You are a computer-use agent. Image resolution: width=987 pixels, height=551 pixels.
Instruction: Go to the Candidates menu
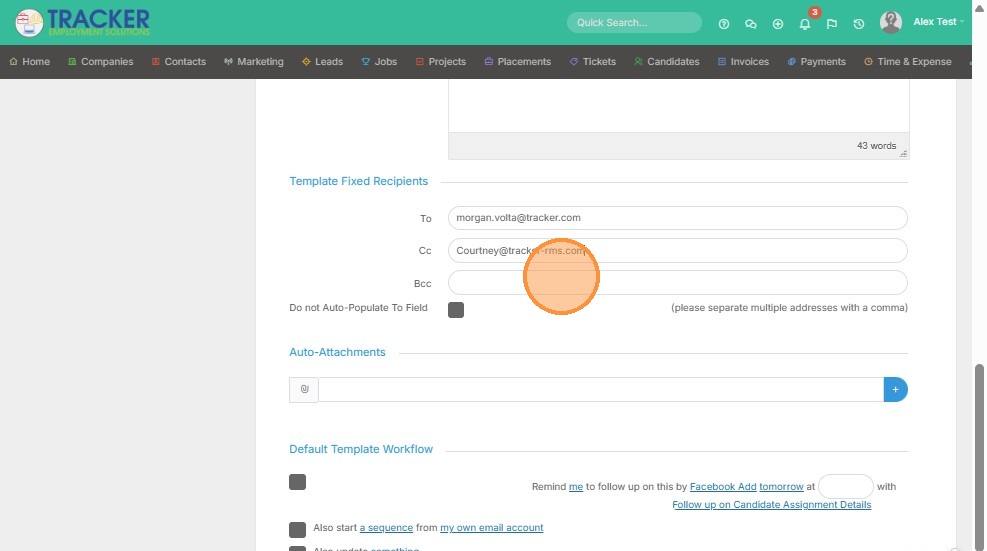(666, 62)
